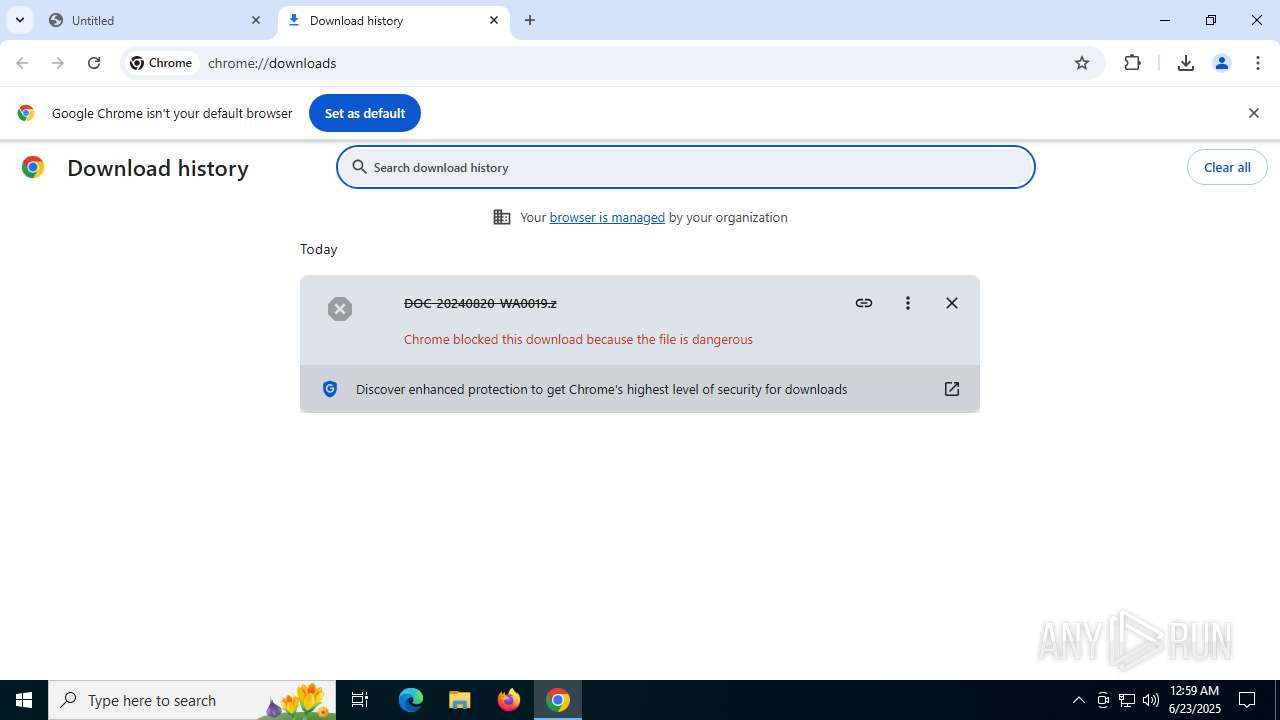Click in Search download history field
The width and height of the screenshot is (1280, 720).
pyautogui.click(x=686, y=167)
